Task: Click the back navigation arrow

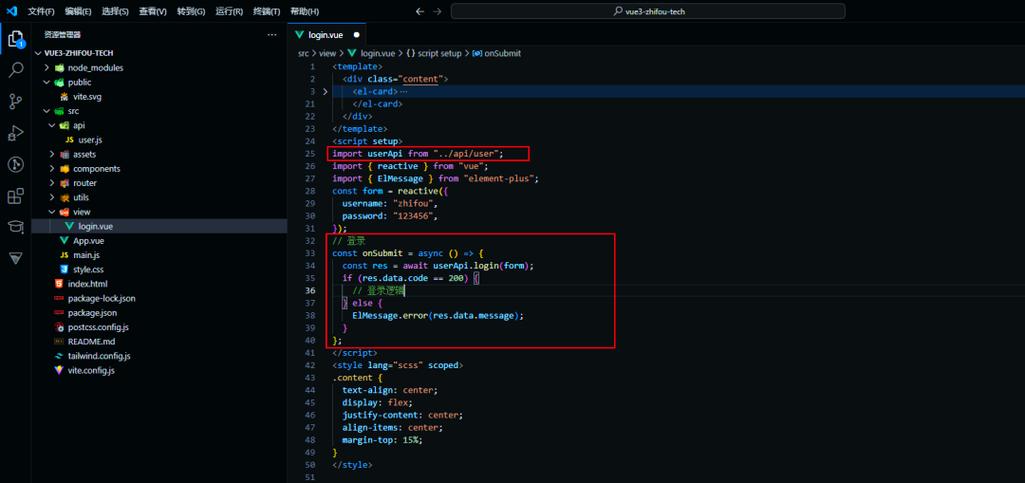Action: 420,11
